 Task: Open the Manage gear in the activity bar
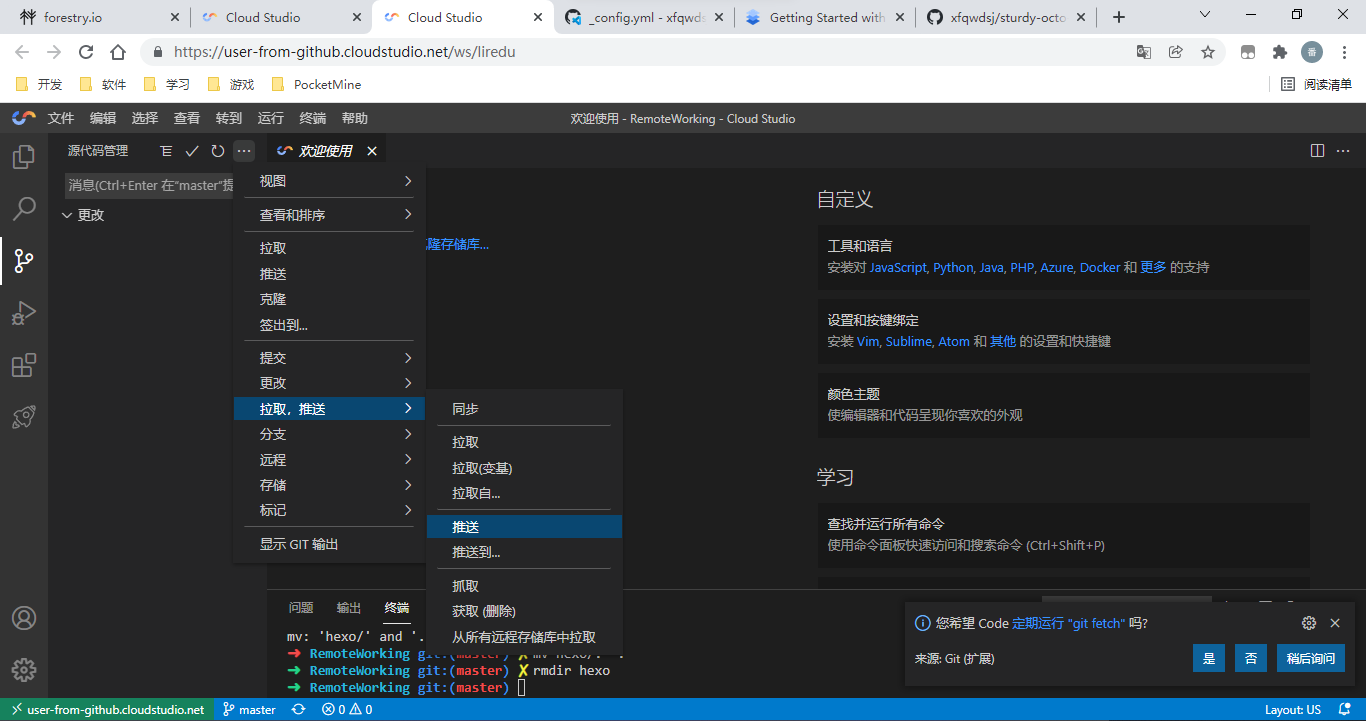point(23,670)
